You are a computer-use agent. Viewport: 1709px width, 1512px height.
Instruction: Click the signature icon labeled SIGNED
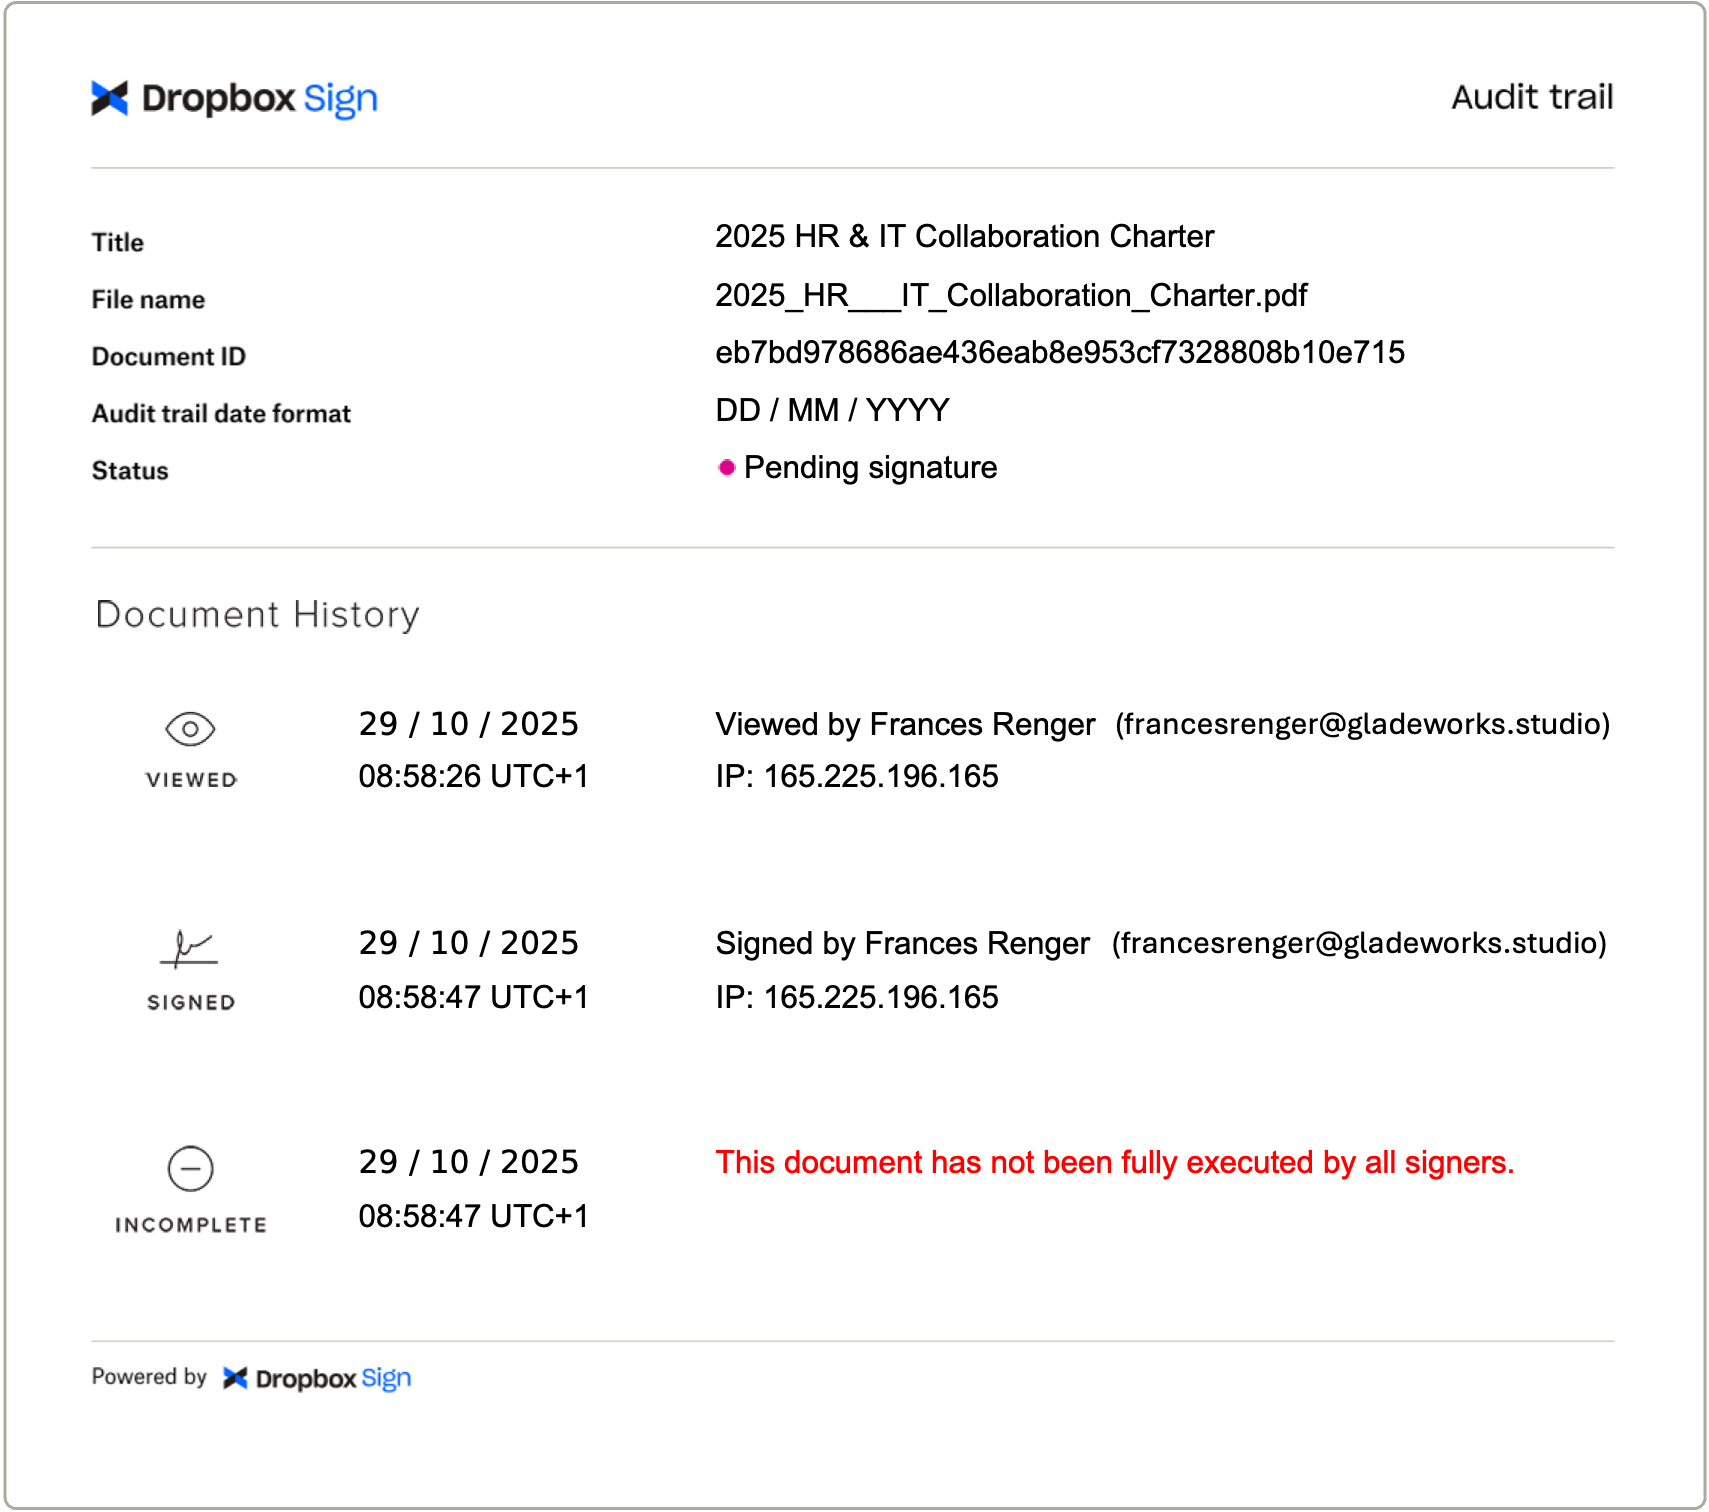pos(190,950)
